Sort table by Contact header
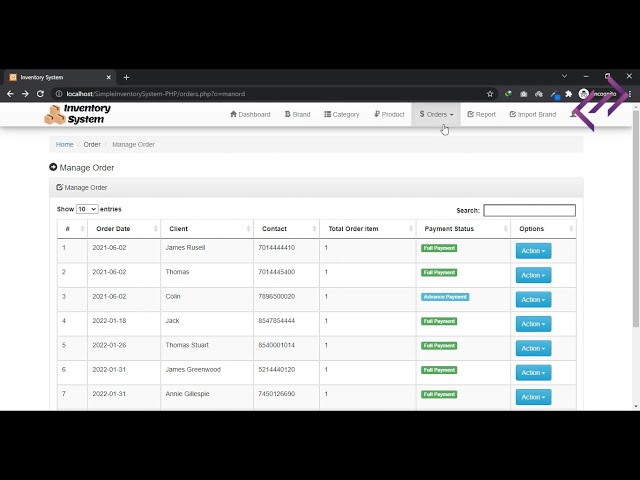The width and height of the screenshot is (640, 480). coord(286,229)
